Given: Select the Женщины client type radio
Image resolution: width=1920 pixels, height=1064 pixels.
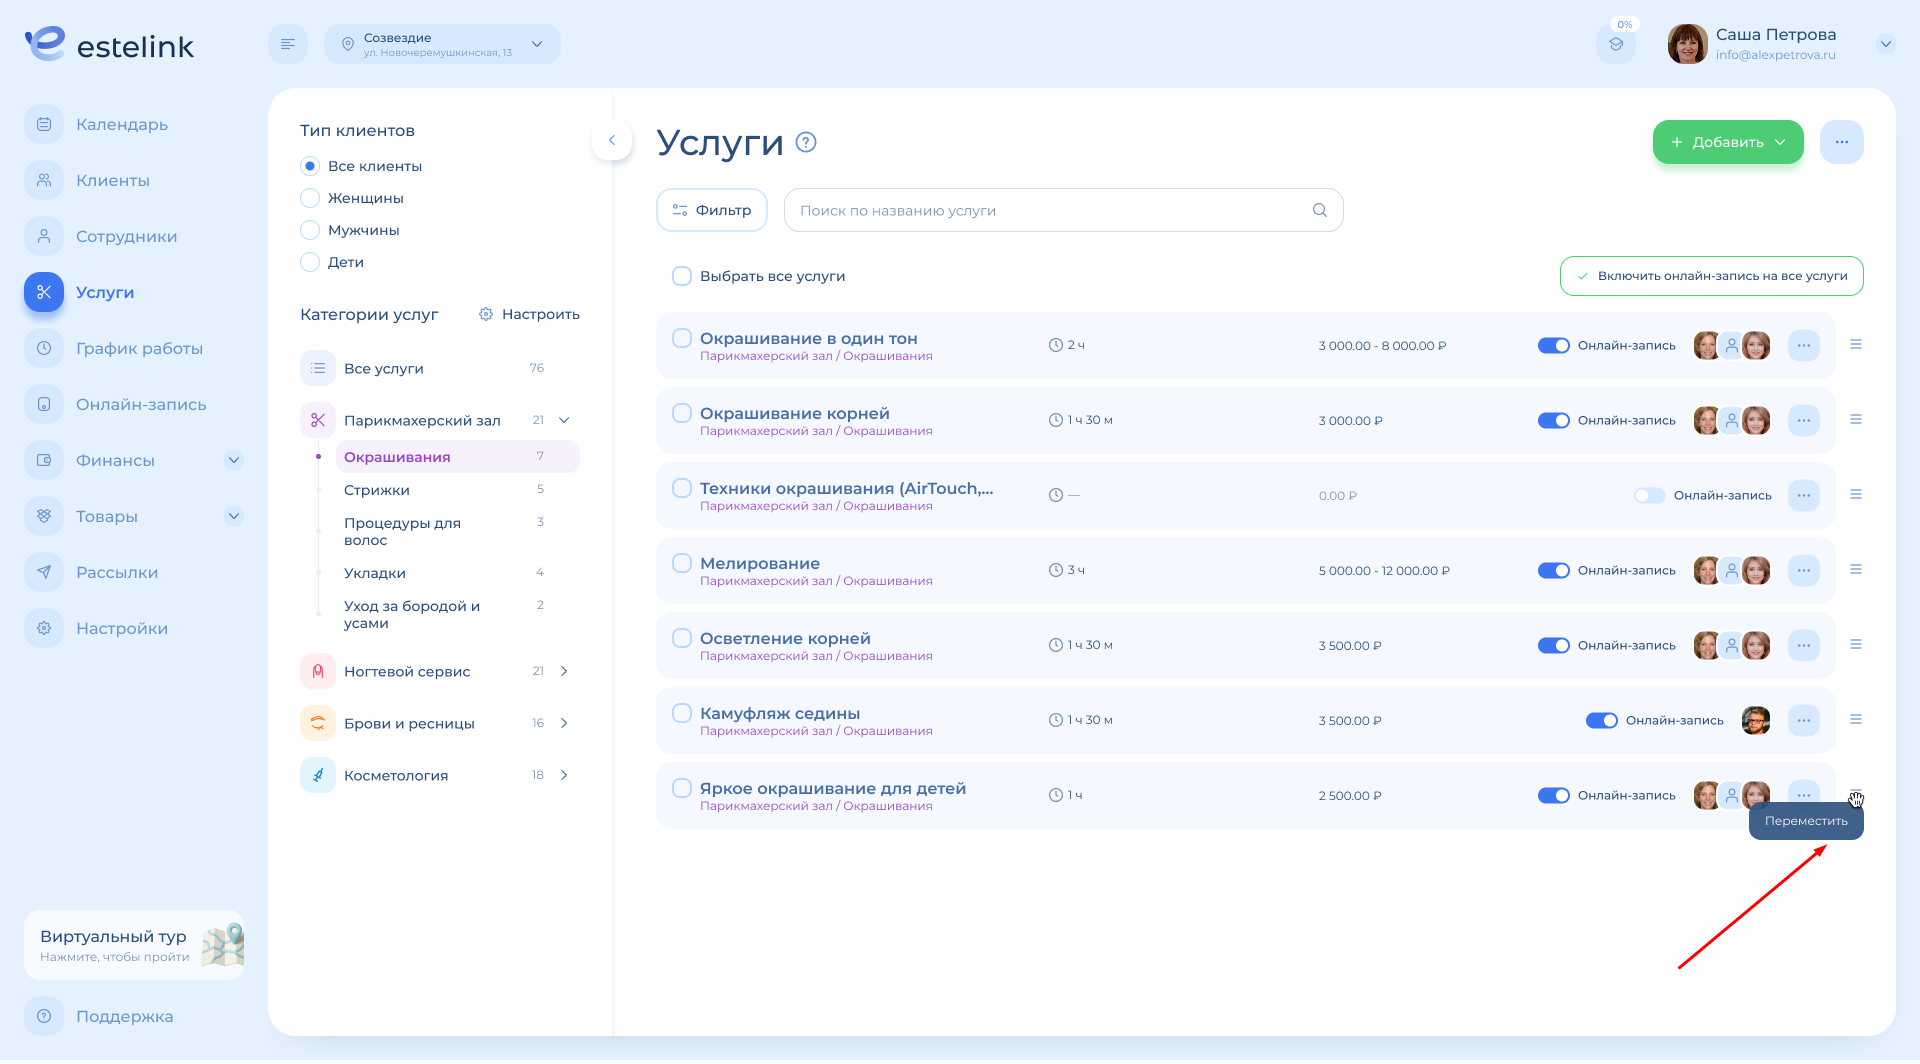Looking at the screenshot, I should click(x=310, y=198).
